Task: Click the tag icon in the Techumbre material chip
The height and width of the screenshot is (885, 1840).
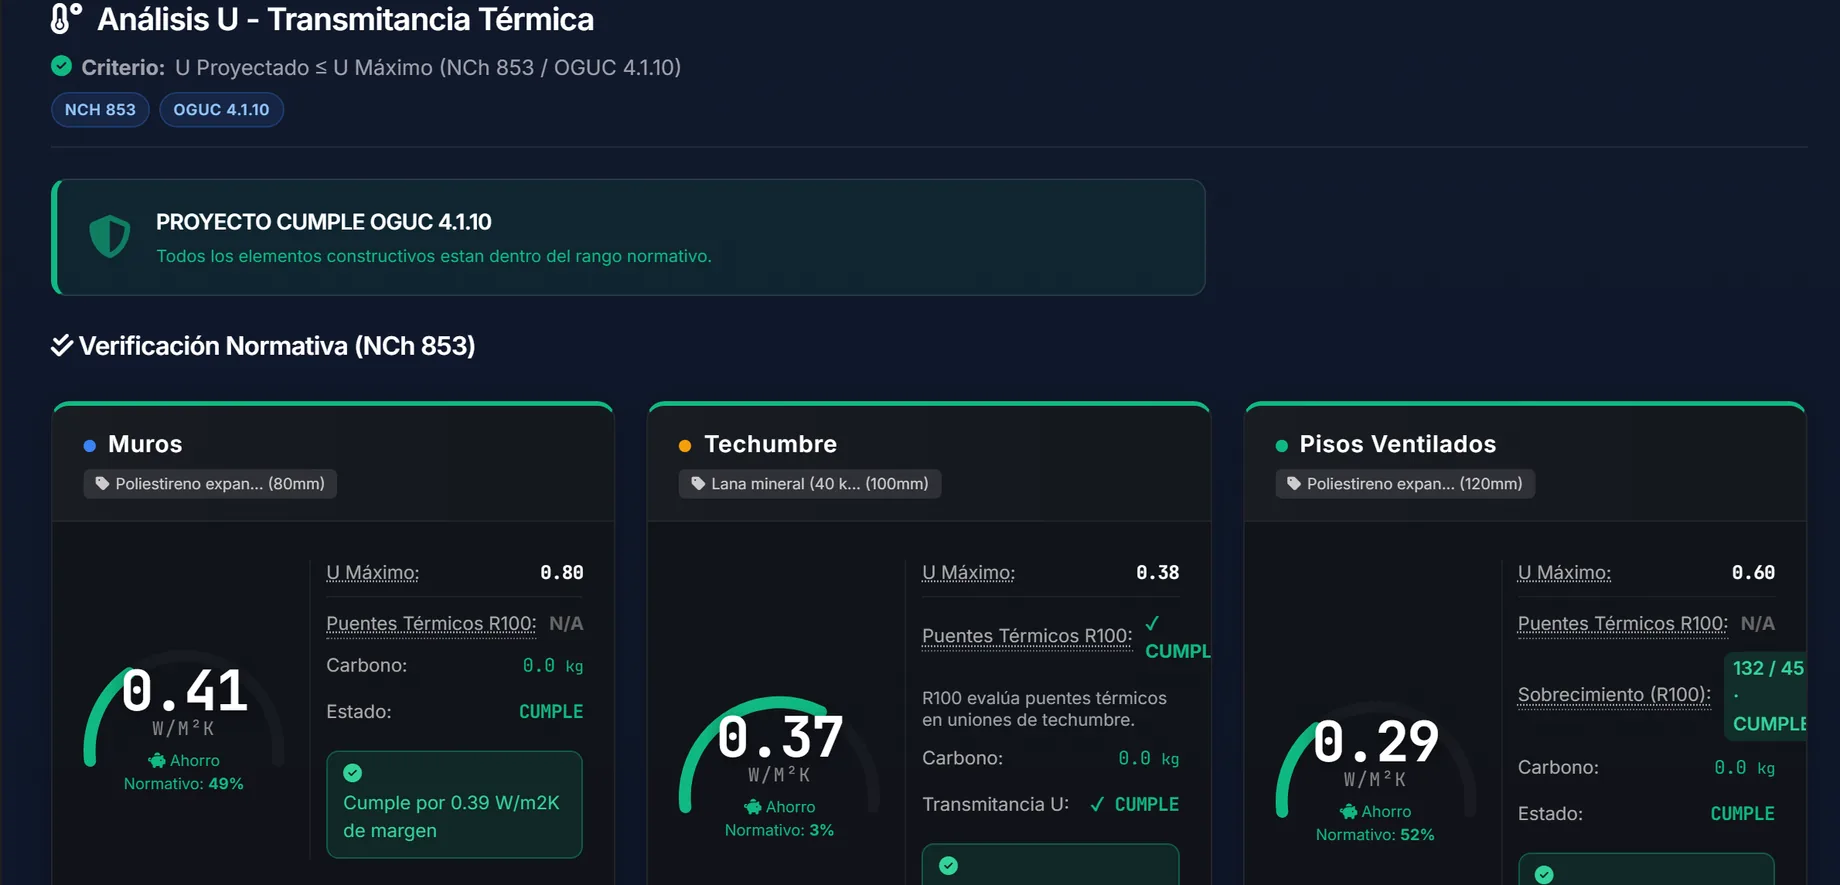Action: click(698, 483)
